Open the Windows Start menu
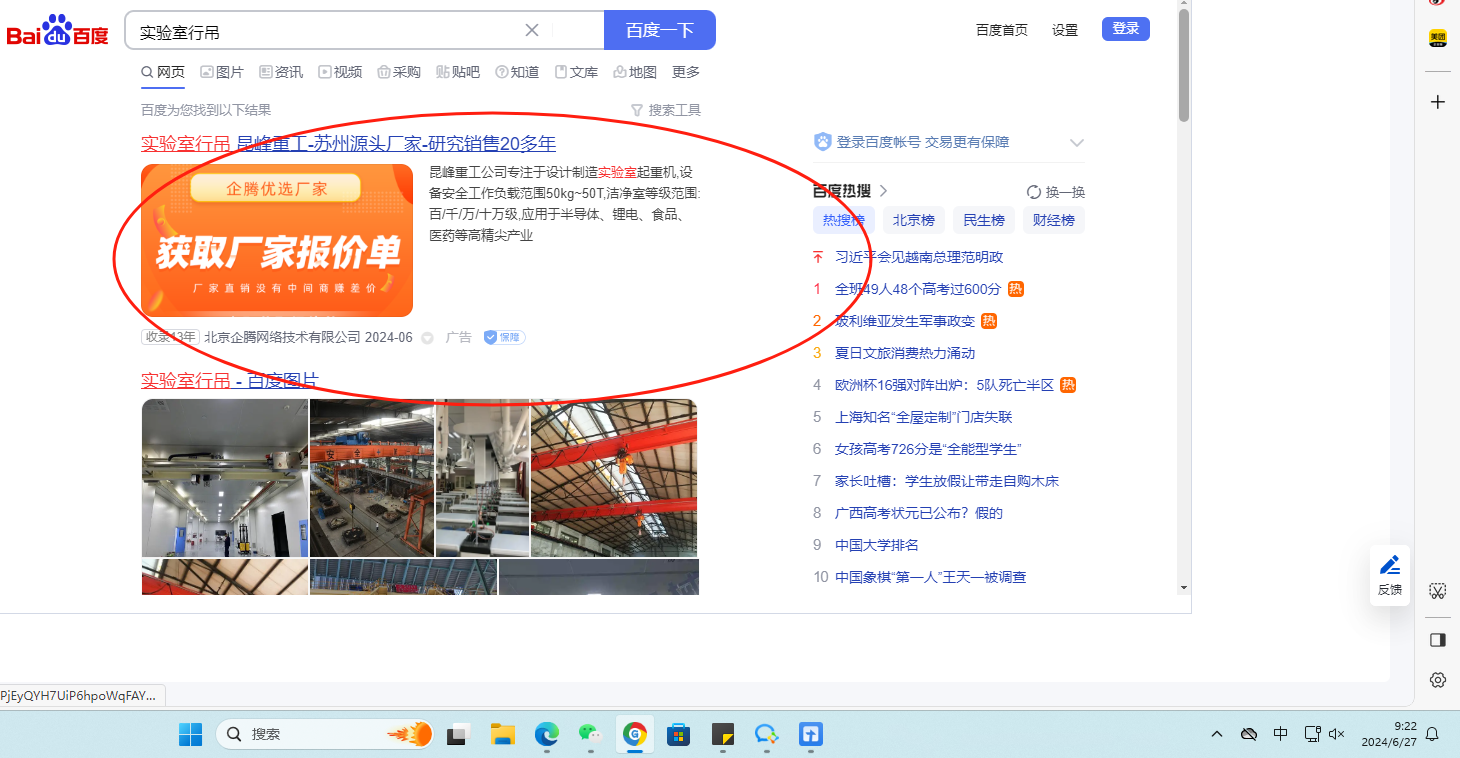 pos(190,734)
